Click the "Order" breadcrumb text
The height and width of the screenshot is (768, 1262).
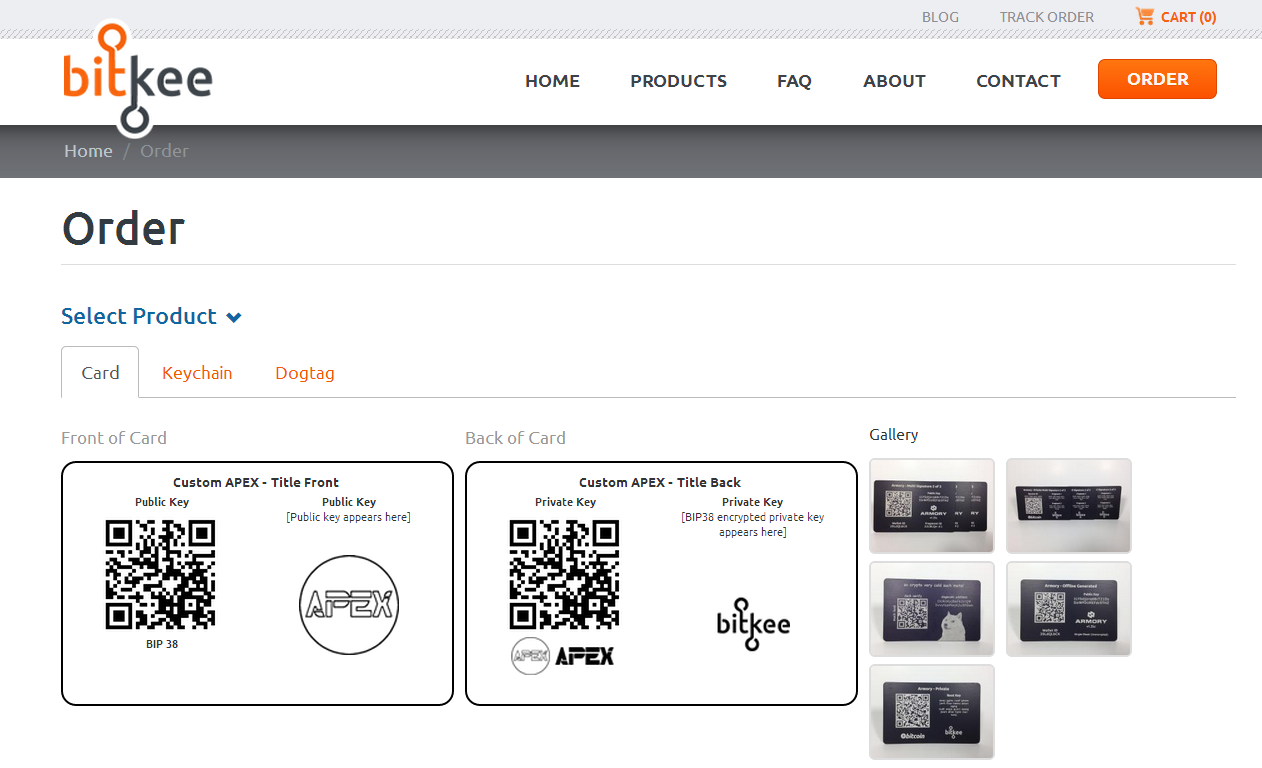click(x=164, y=151)
